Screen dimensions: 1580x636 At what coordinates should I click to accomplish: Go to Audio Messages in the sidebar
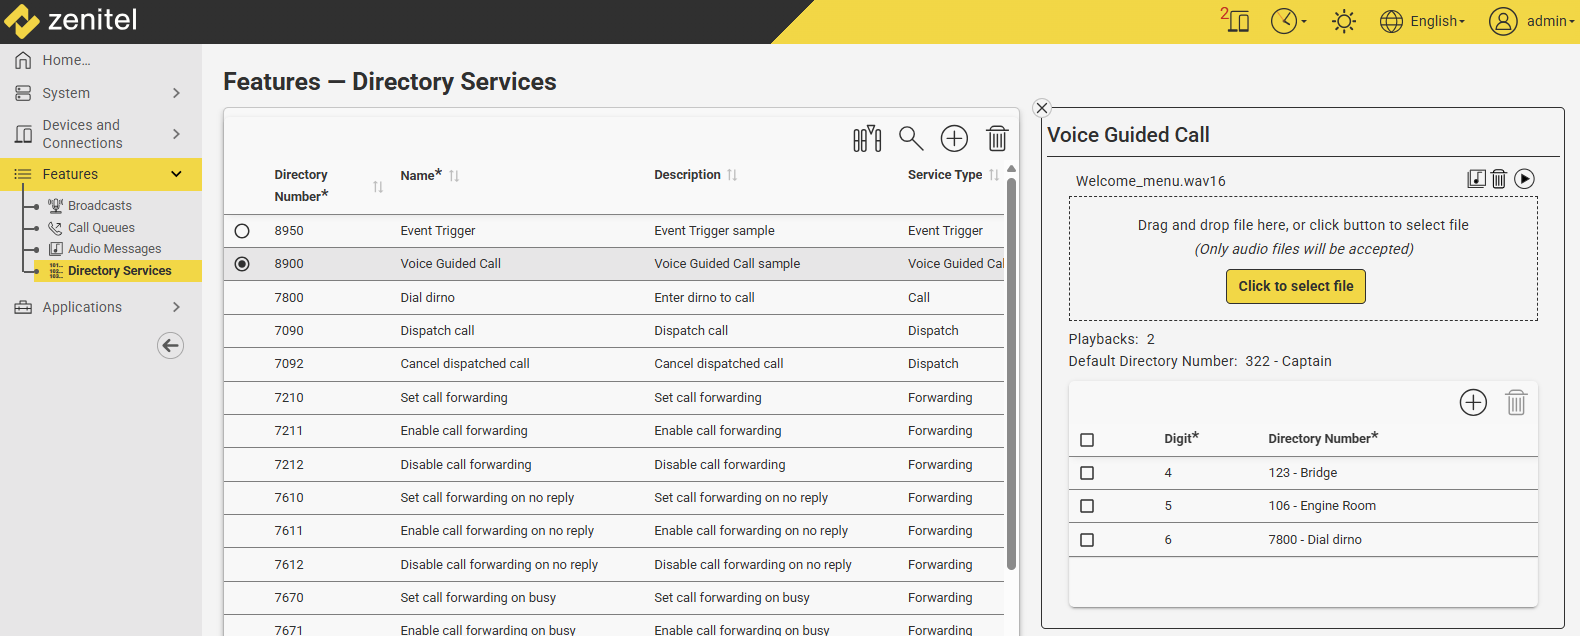tap(114, 249)
